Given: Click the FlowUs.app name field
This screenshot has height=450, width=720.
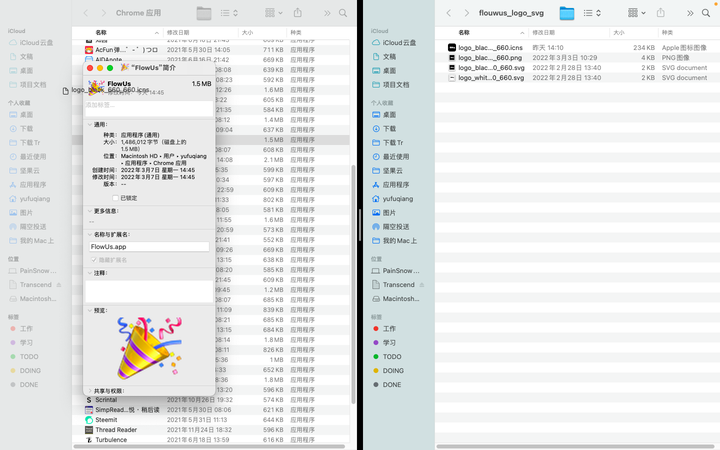Looking at the screenshot, I should [x=149, y=247].
